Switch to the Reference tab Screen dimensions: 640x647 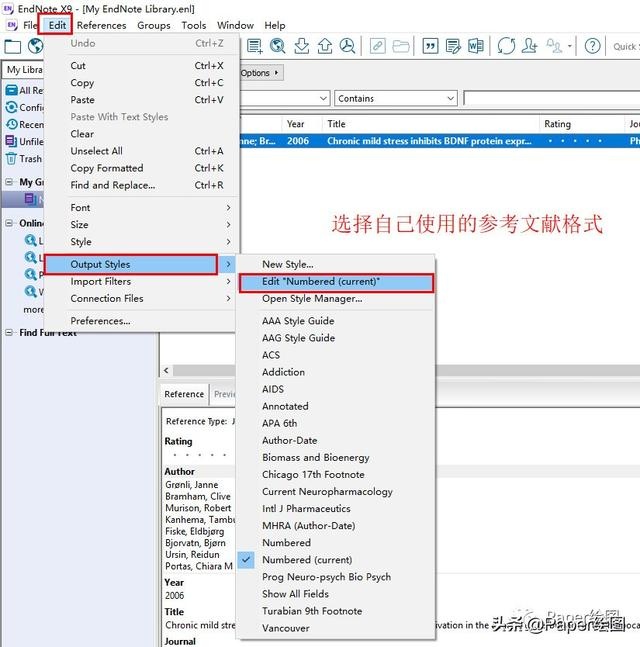point(184,394)
